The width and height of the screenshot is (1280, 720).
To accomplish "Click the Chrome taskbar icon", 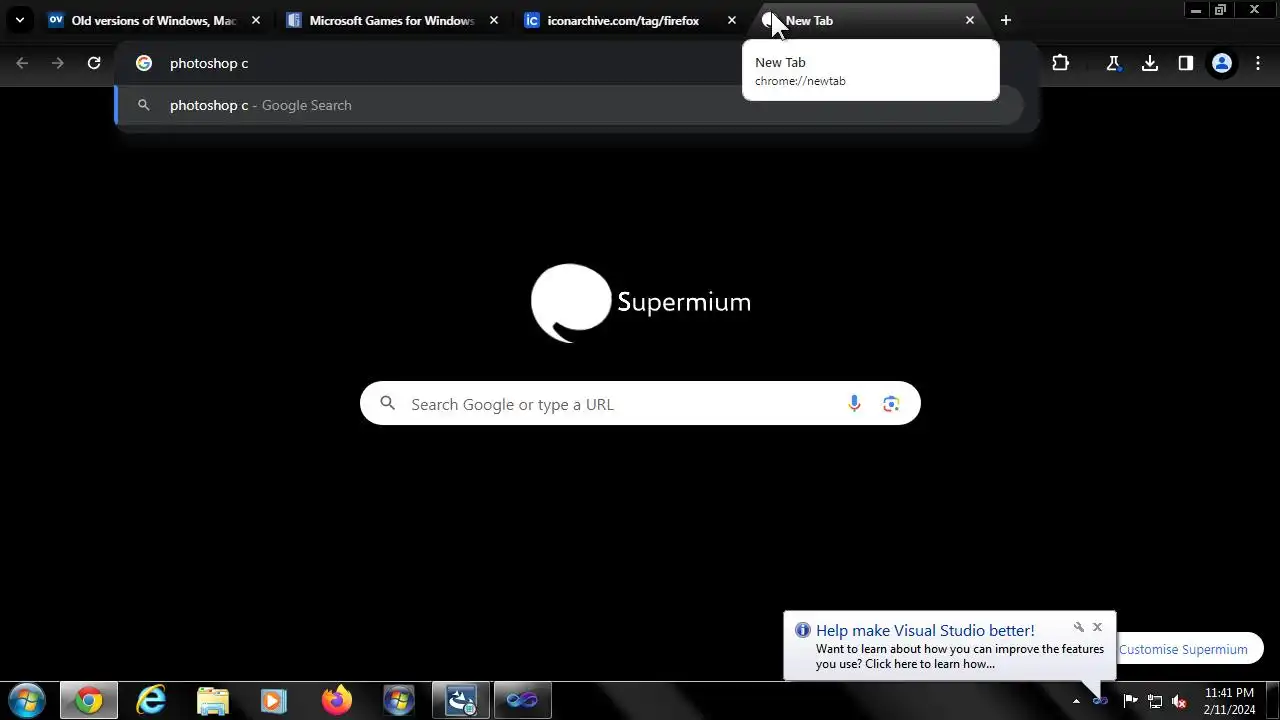I will (89, 701).
